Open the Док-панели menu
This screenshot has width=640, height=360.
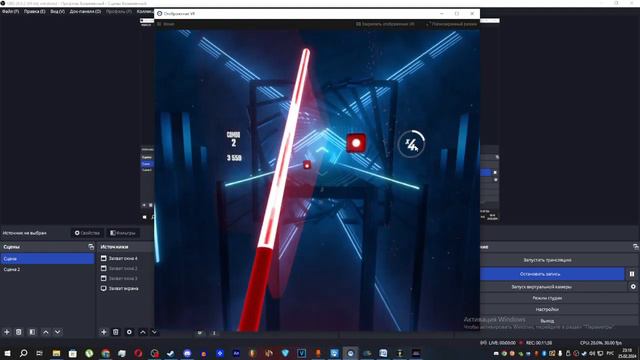tap(85, 11)
